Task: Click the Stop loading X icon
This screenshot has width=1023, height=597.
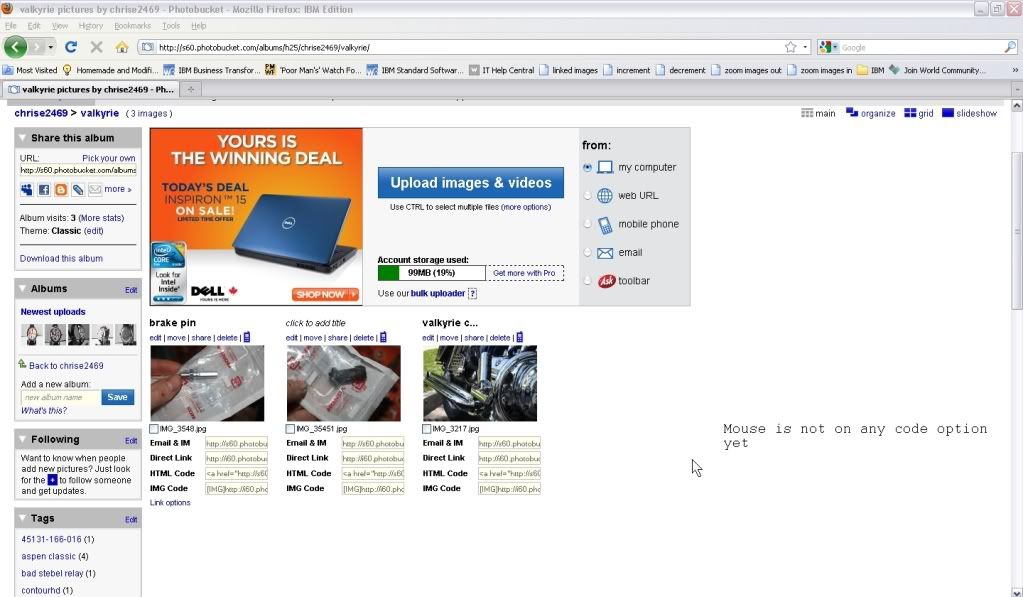Action: [x=97, y=47]
